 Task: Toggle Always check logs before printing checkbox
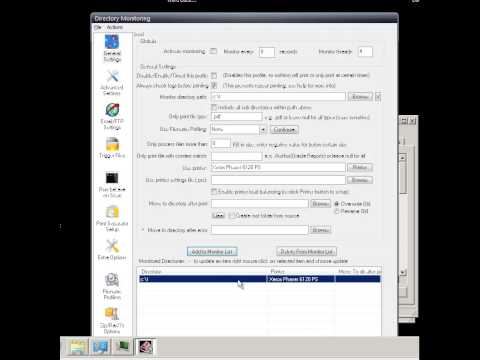[x=214, y=86]
